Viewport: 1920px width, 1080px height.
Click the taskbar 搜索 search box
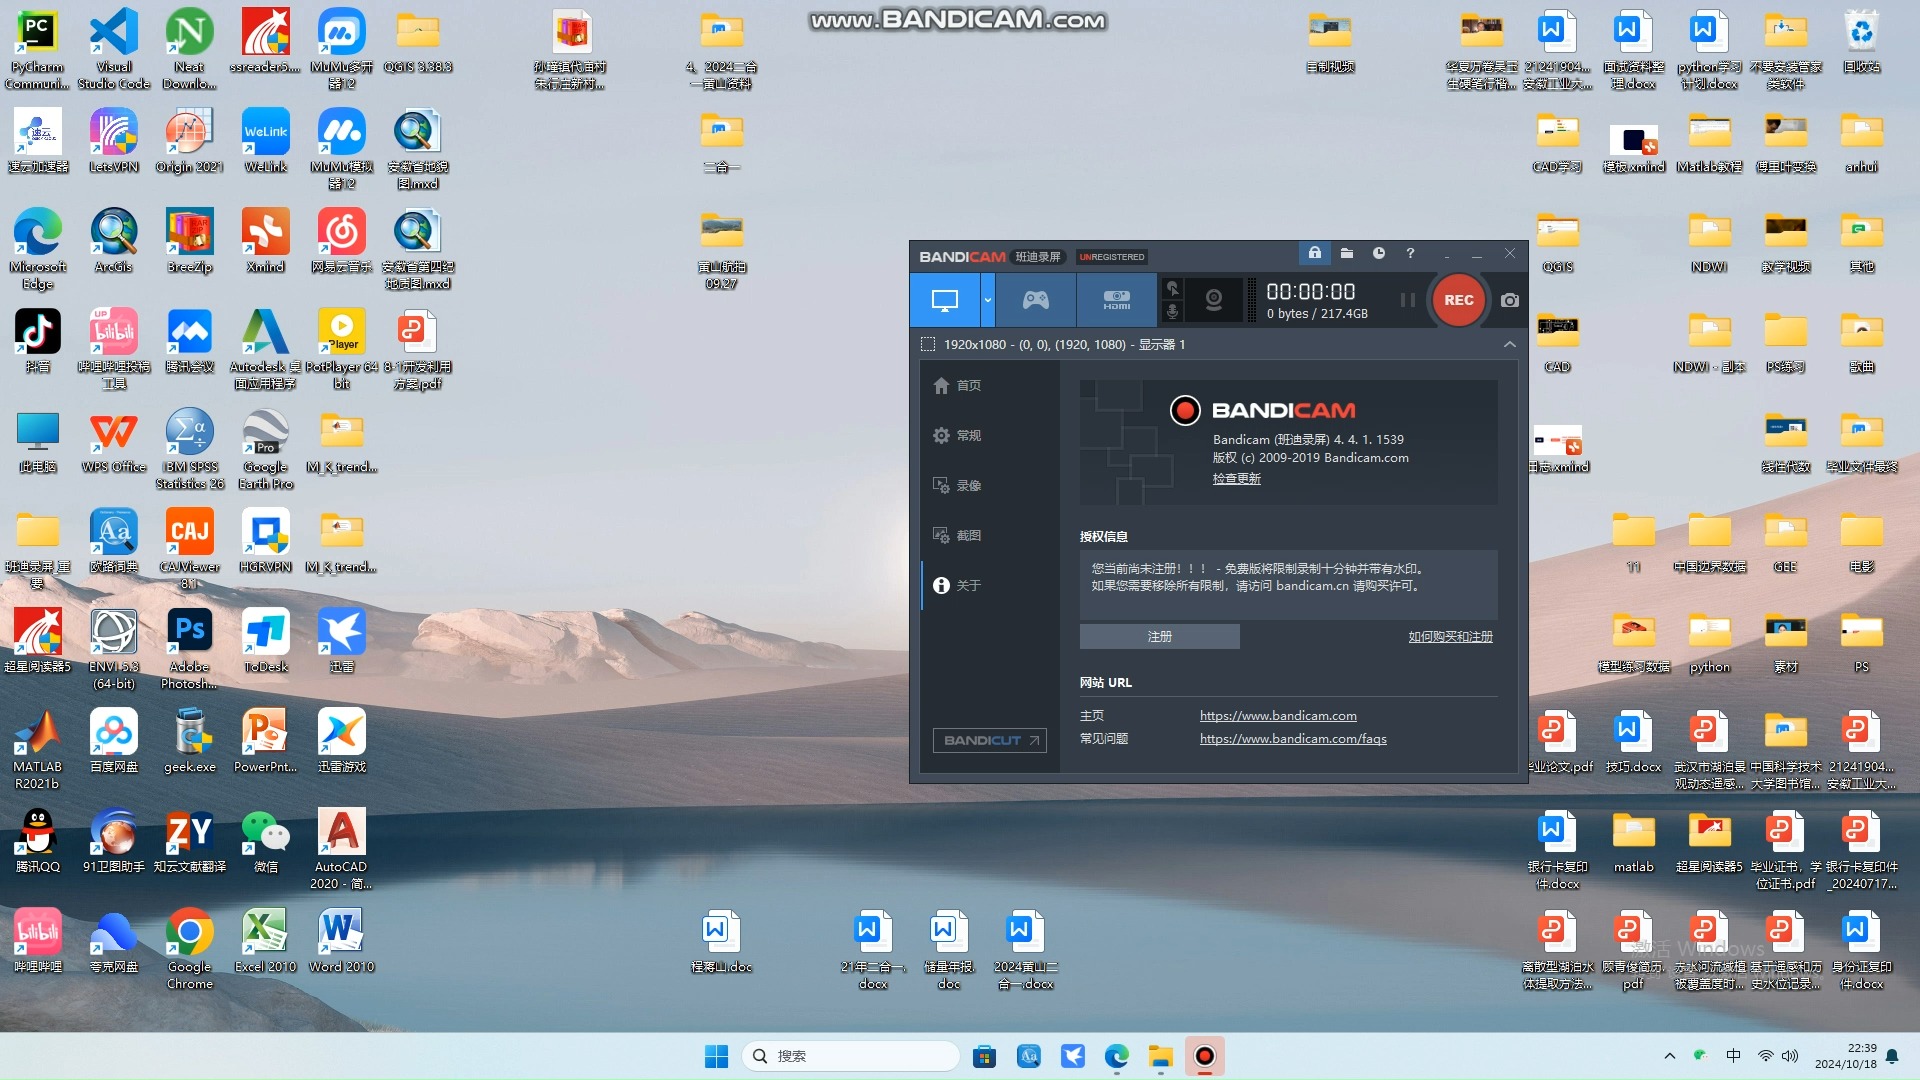point(851,1056)
